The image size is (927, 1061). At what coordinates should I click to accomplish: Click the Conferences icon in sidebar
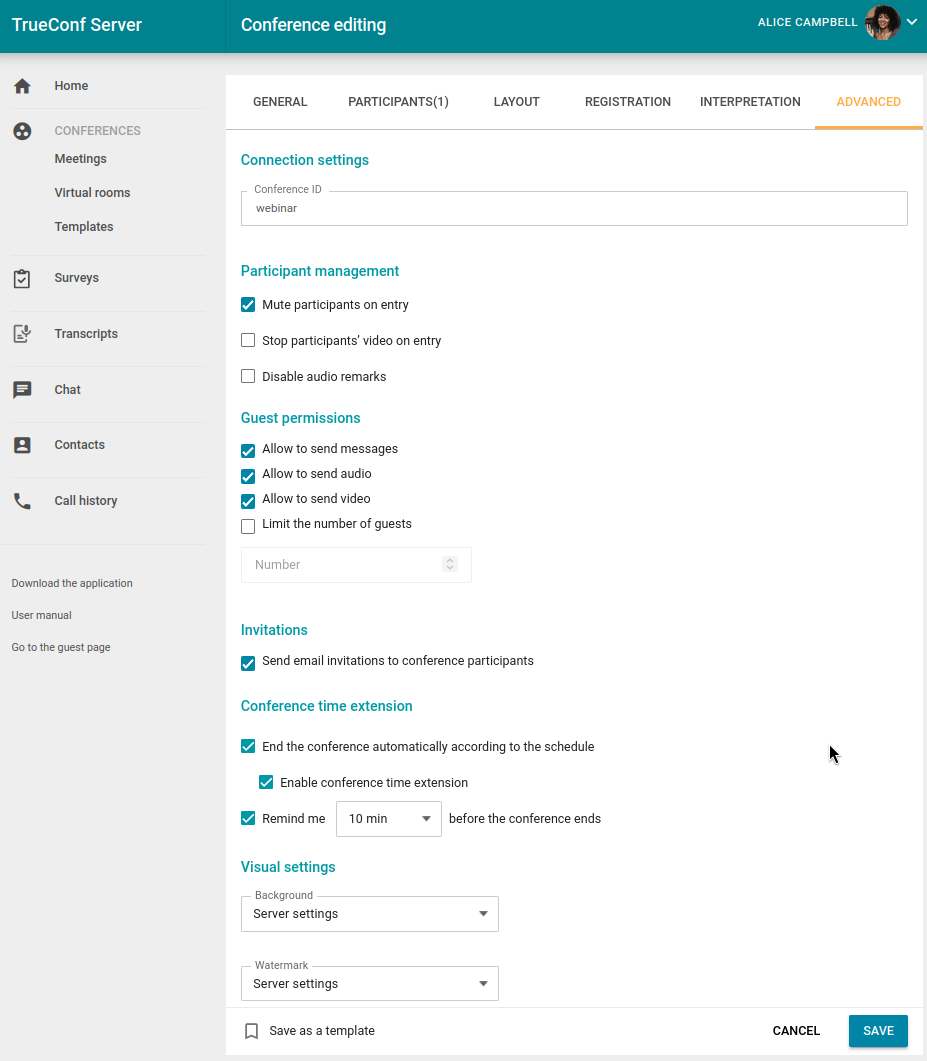point(22,131)
